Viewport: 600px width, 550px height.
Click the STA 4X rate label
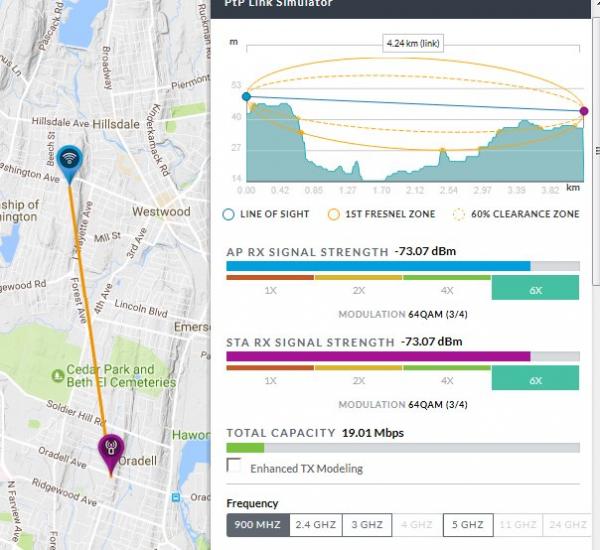point(447,381)
